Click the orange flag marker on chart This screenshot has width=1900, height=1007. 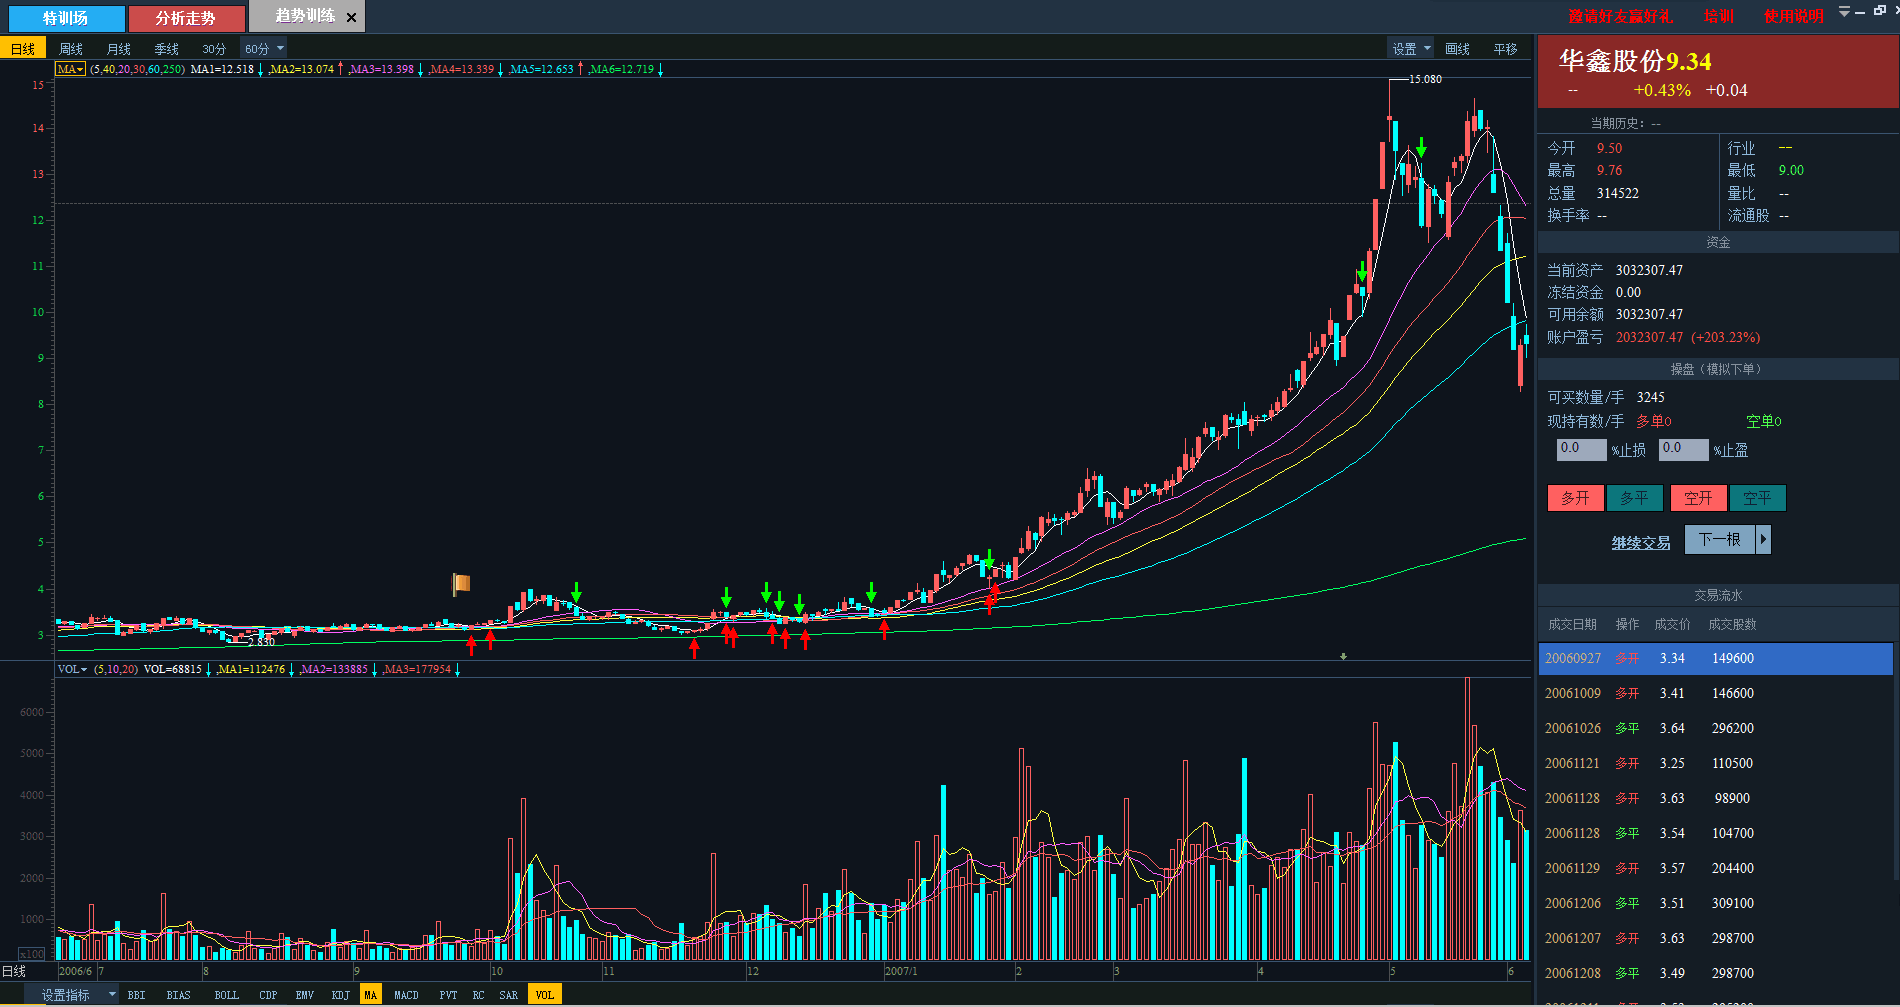(461, 583)
